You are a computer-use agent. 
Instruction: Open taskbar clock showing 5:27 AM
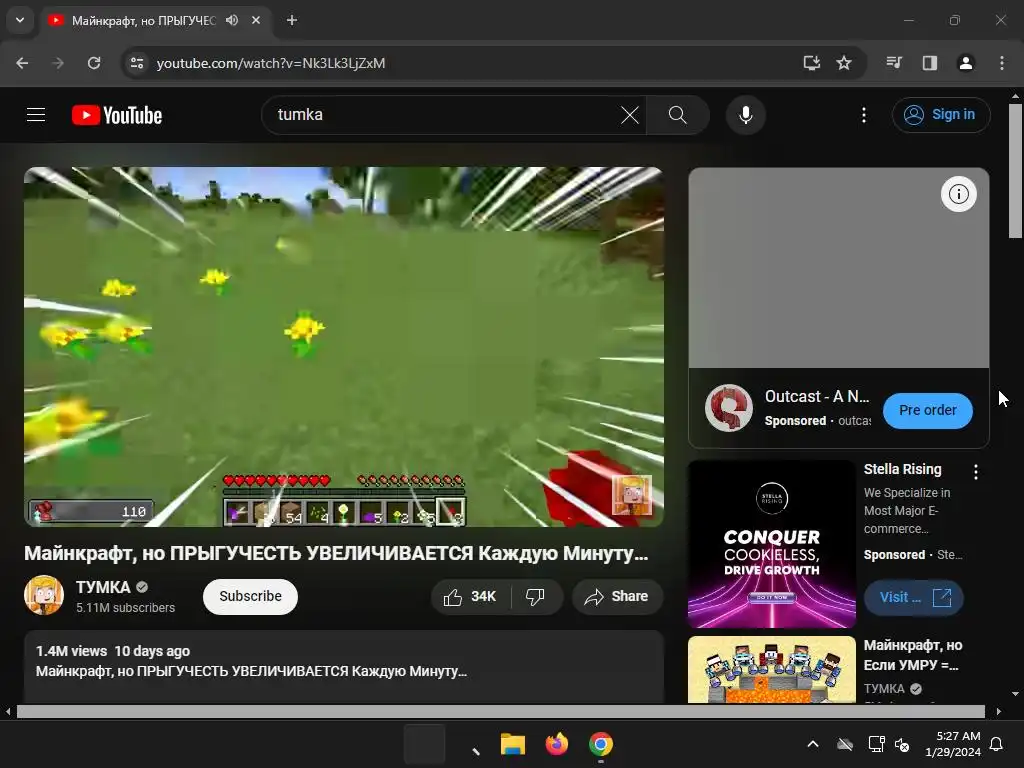[953, 744]
